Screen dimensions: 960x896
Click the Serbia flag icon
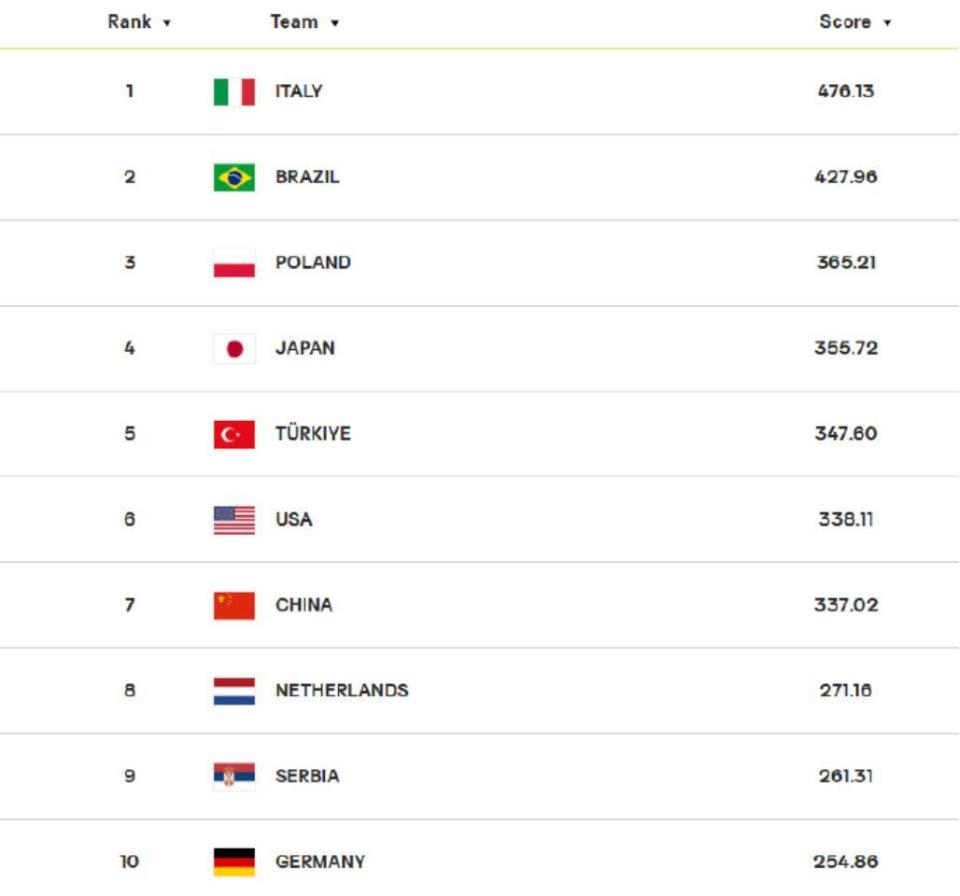click(234, 777)
